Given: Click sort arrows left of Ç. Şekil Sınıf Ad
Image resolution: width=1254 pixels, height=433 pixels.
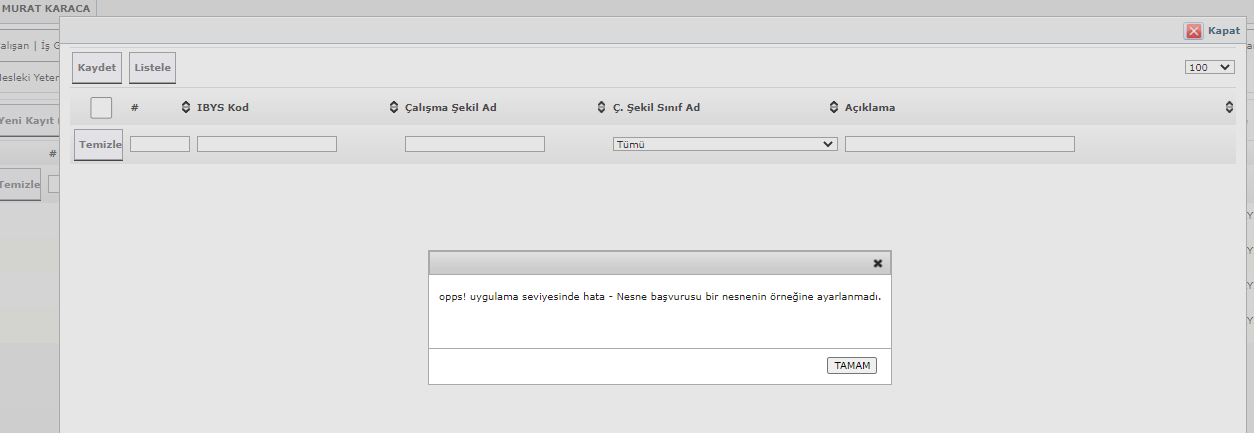Looking at the screenshot, I should [601, 107].
